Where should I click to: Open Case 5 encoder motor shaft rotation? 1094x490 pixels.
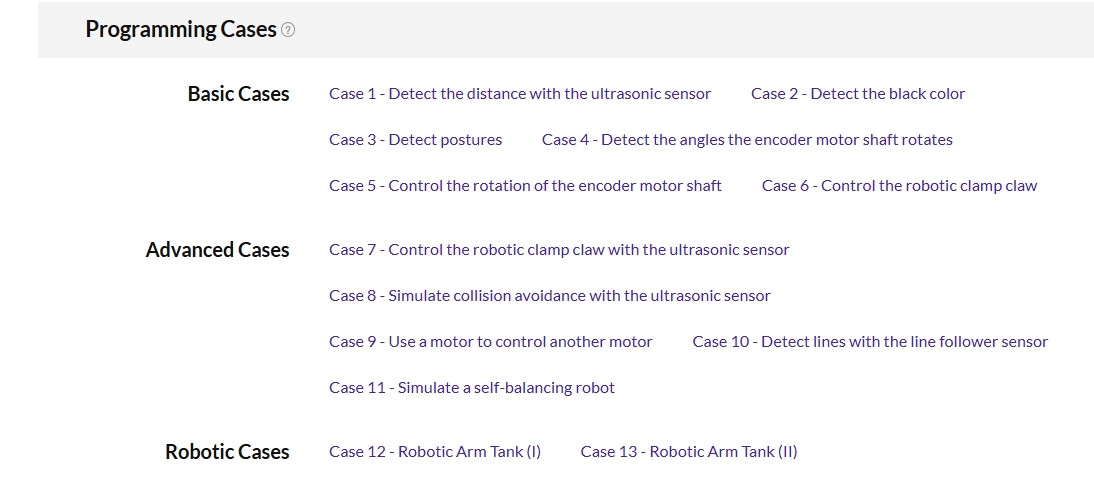pos(525,186)
